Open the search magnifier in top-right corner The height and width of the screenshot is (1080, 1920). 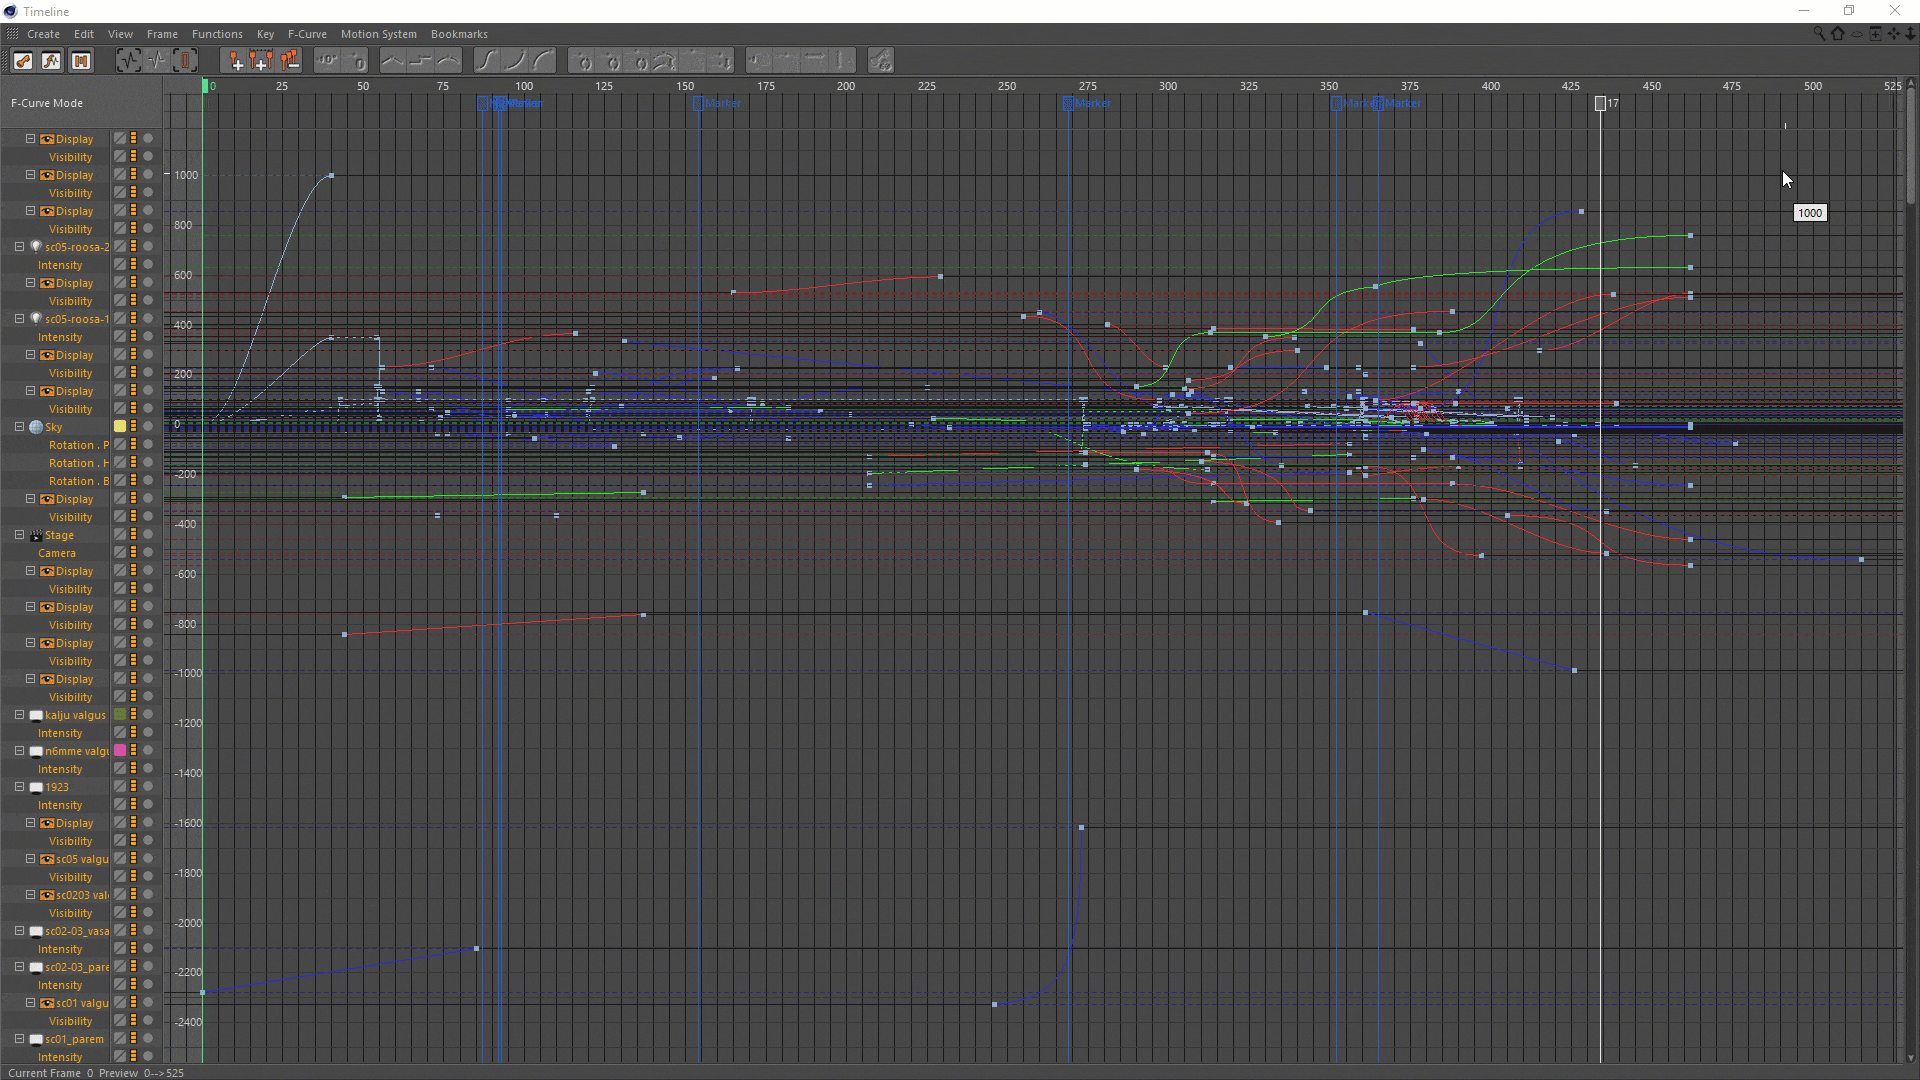1819,34
